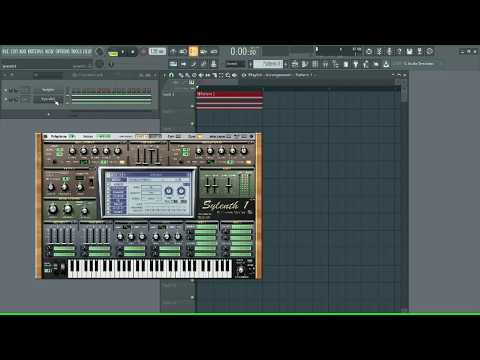Open the channel rack filter group dropdown

tap(48, 75)
